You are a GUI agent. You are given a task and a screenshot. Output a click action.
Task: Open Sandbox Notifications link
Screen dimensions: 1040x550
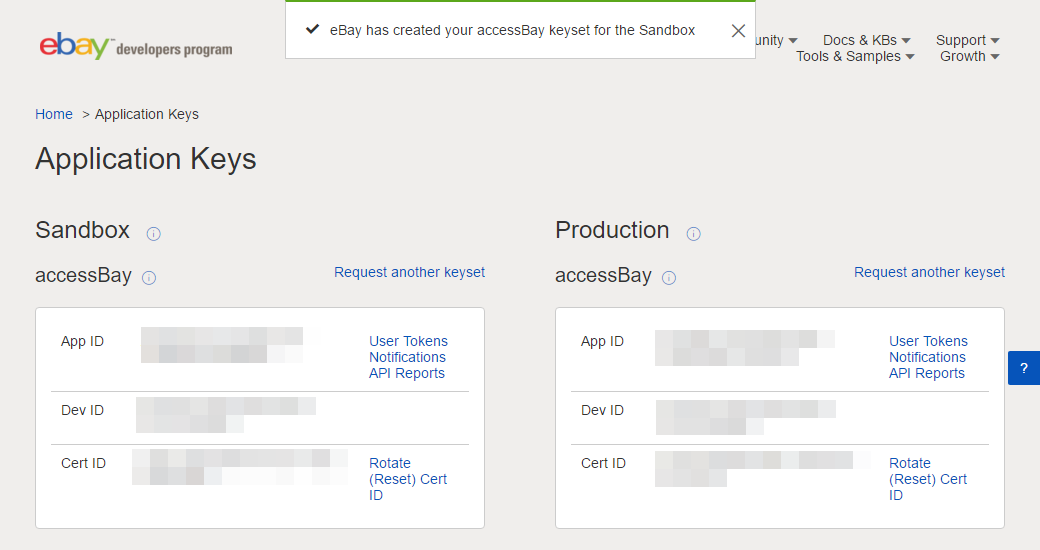pos(407,357)
